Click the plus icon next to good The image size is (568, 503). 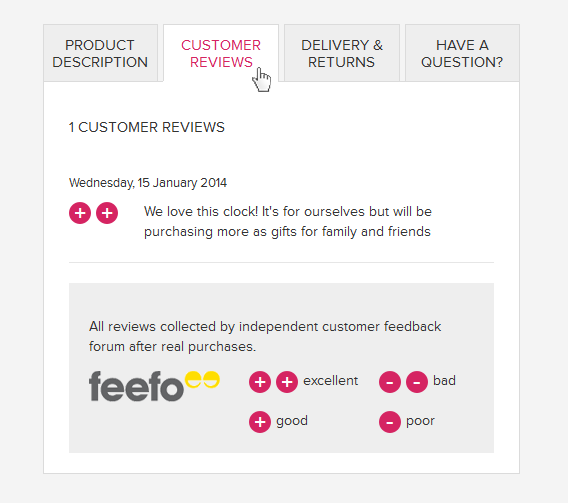(x=260, y=422)
